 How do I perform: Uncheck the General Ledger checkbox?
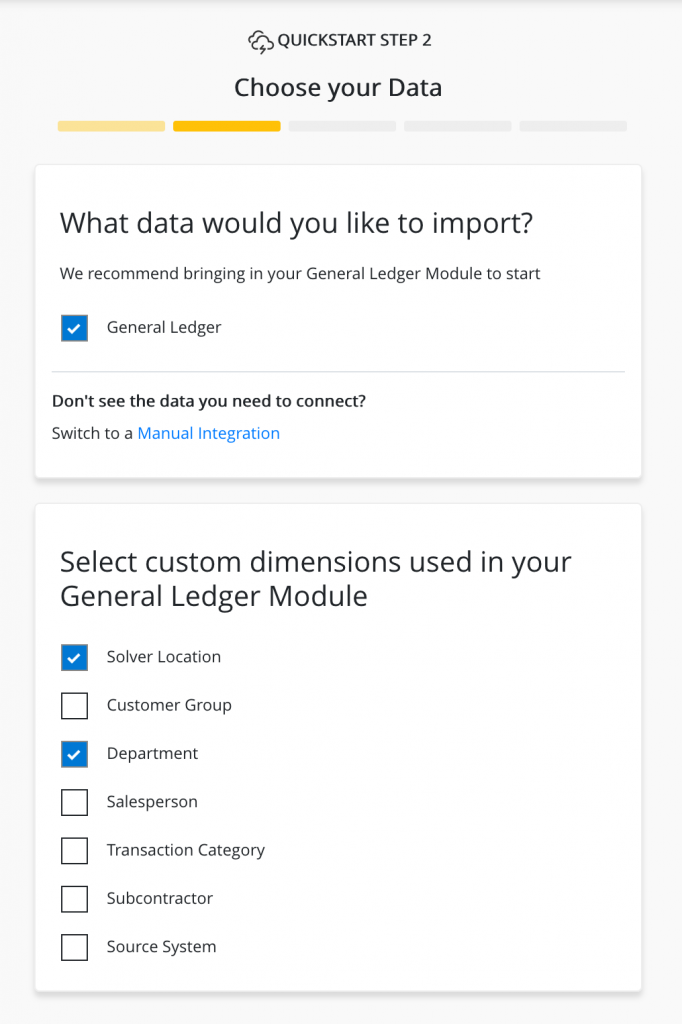tap(75, 328)
